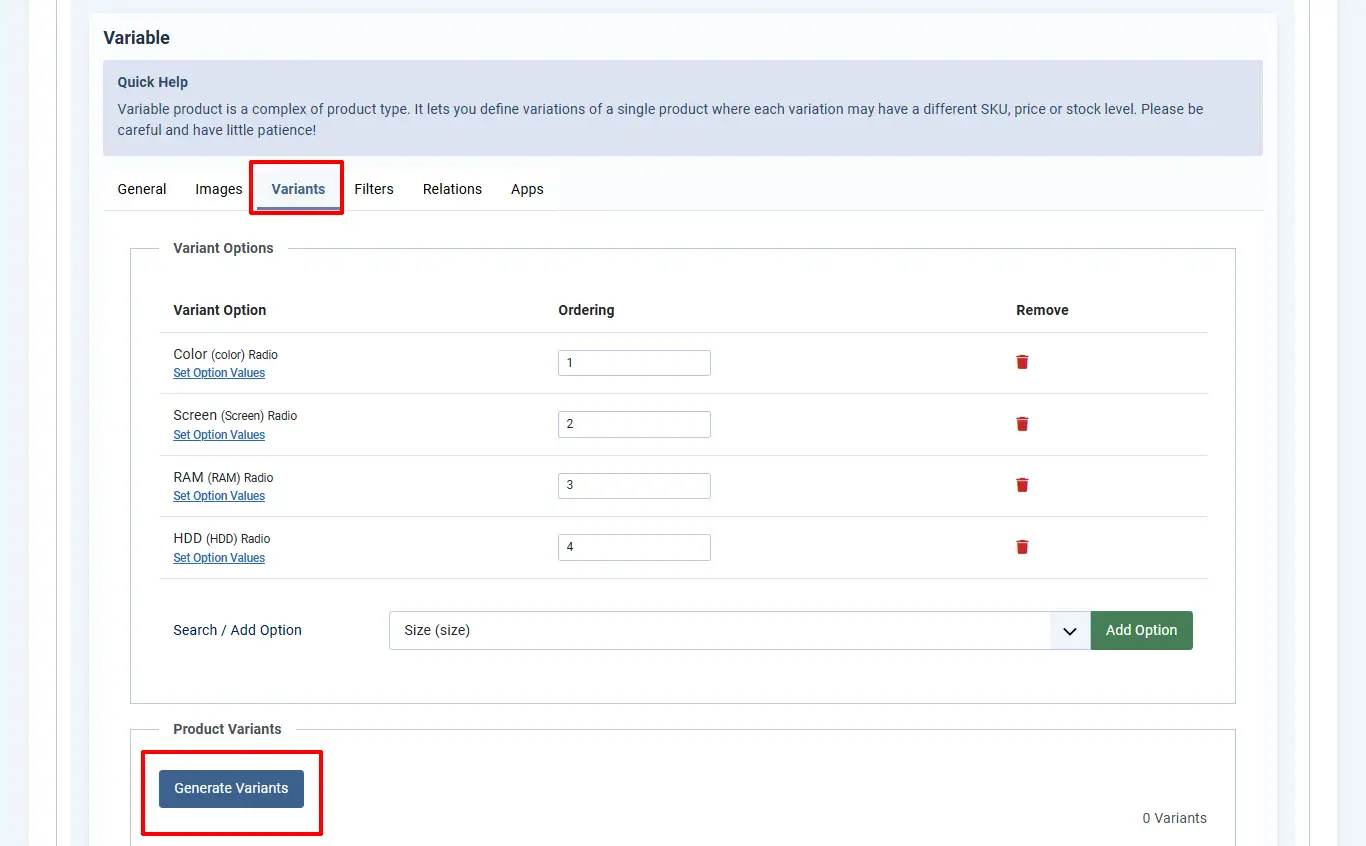
Task: Click the Variable section heading
Action: pos(137,38)
